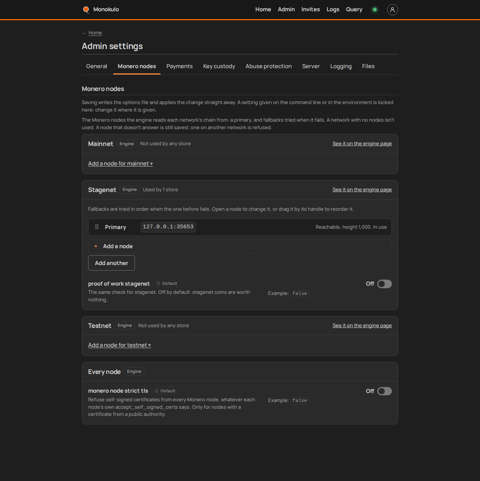The height and width of the screenshot is (481, 480).
Task: Go to Home in the top navigation
Action: 263,10
